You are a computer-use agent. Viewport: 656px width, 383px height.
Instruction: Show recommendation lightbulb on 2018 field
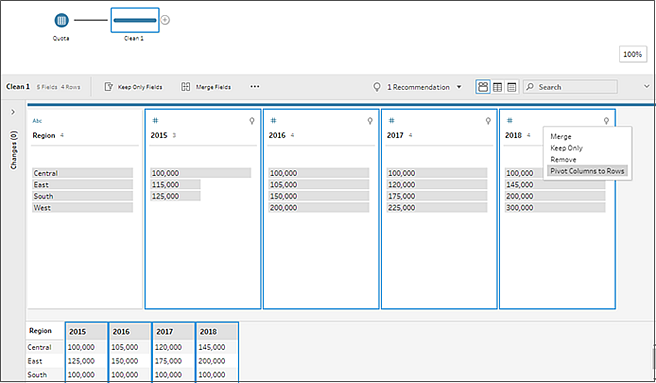tap(606, 121)
